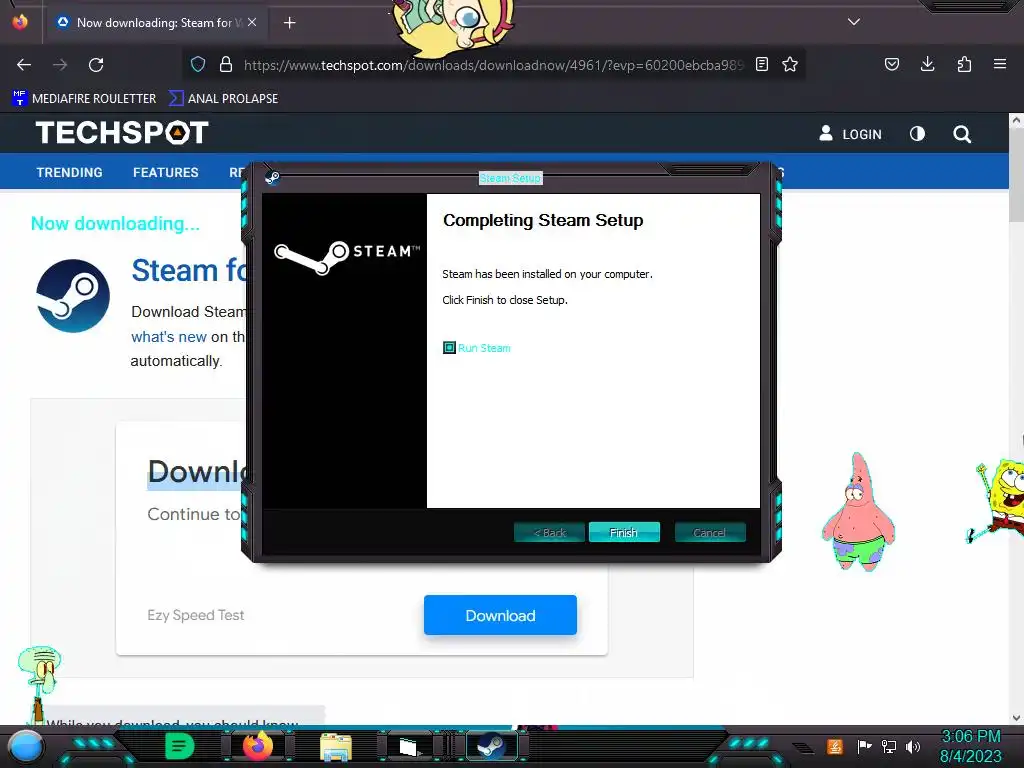The image size is (1024, 768).
Task: Check the Run Steam checkbox
Action: 449,347
